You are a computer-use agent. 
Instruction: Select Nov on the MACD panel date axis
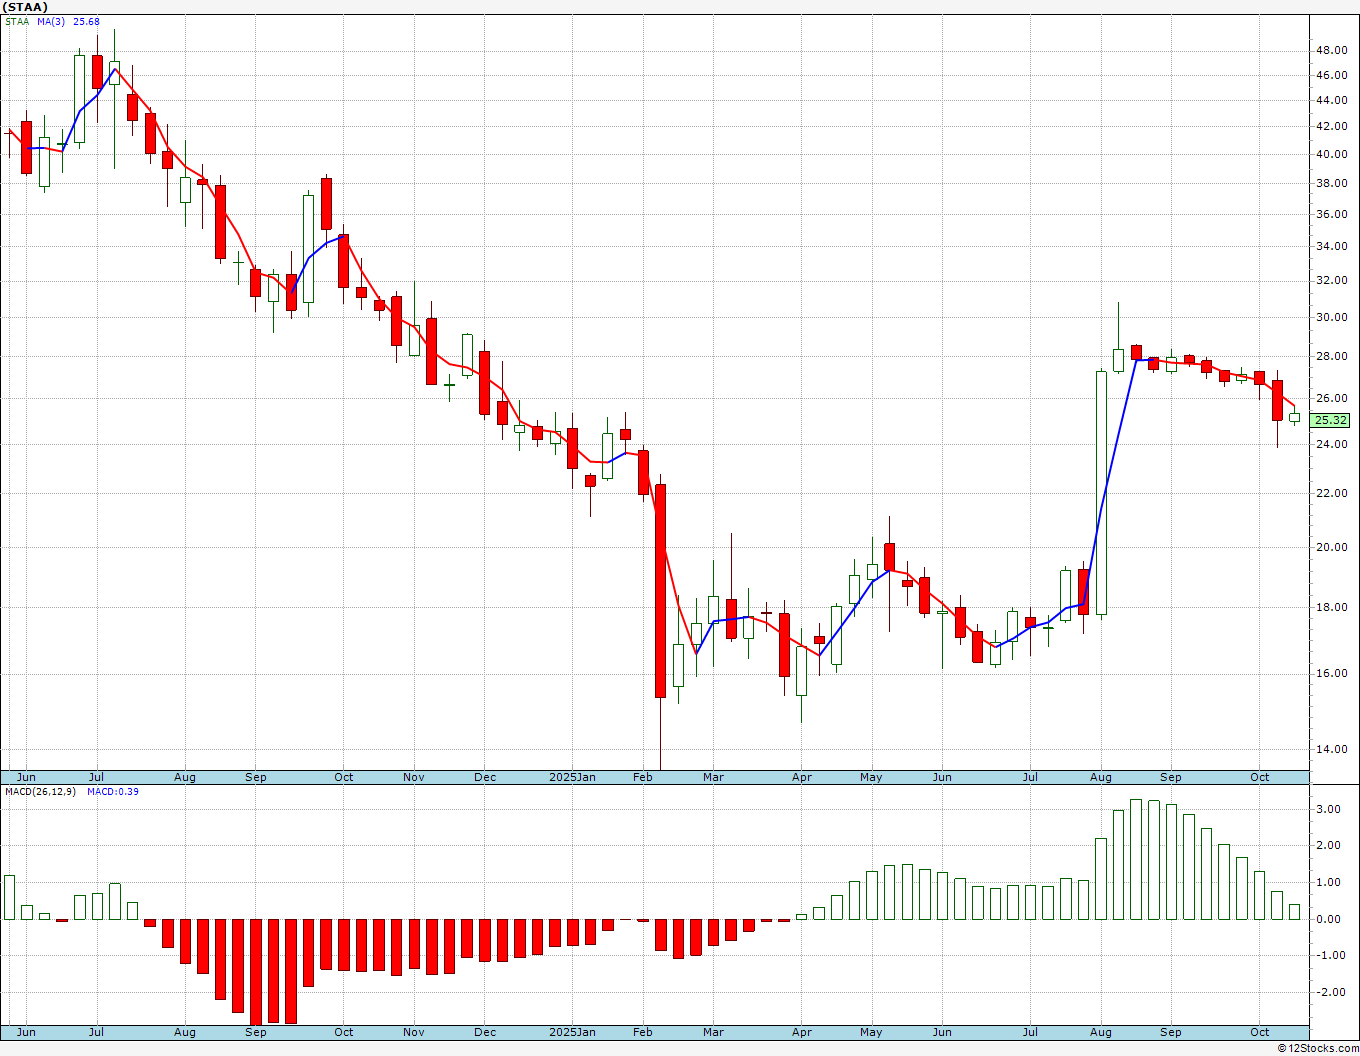pos(414,1032)
